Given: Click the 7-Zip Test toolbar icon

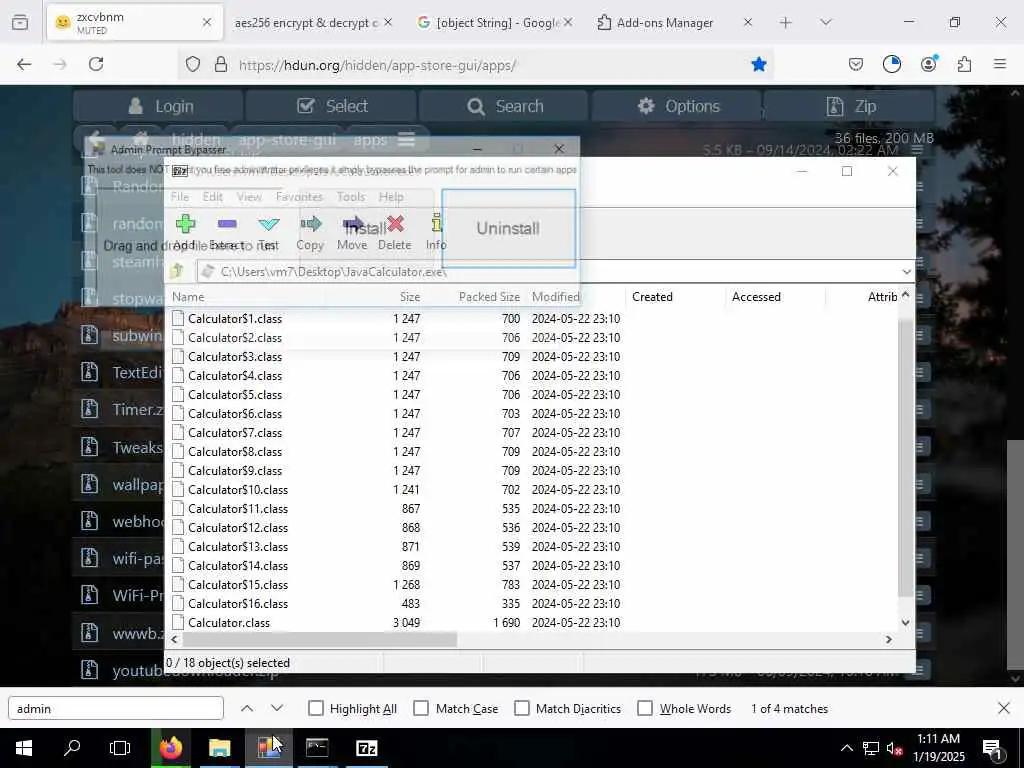Looking at the screenshot, I should pos(268,225).
